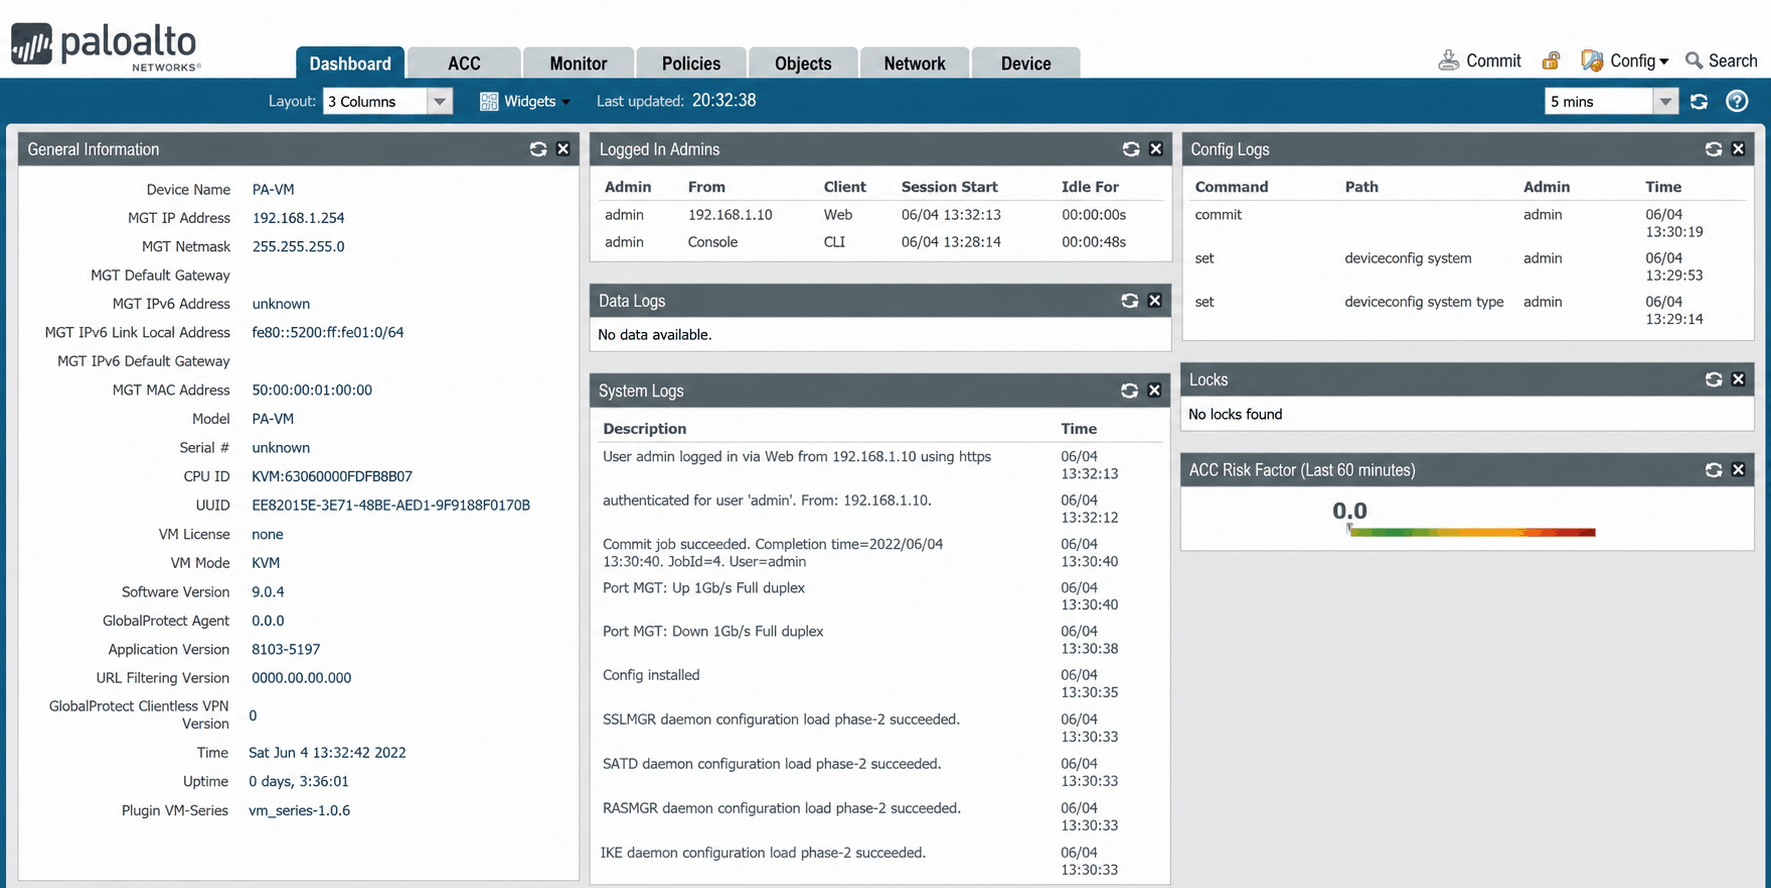The image size is (1771, 888).
Task: Refresh the Config Logs widget
Action: (1714, 149)
